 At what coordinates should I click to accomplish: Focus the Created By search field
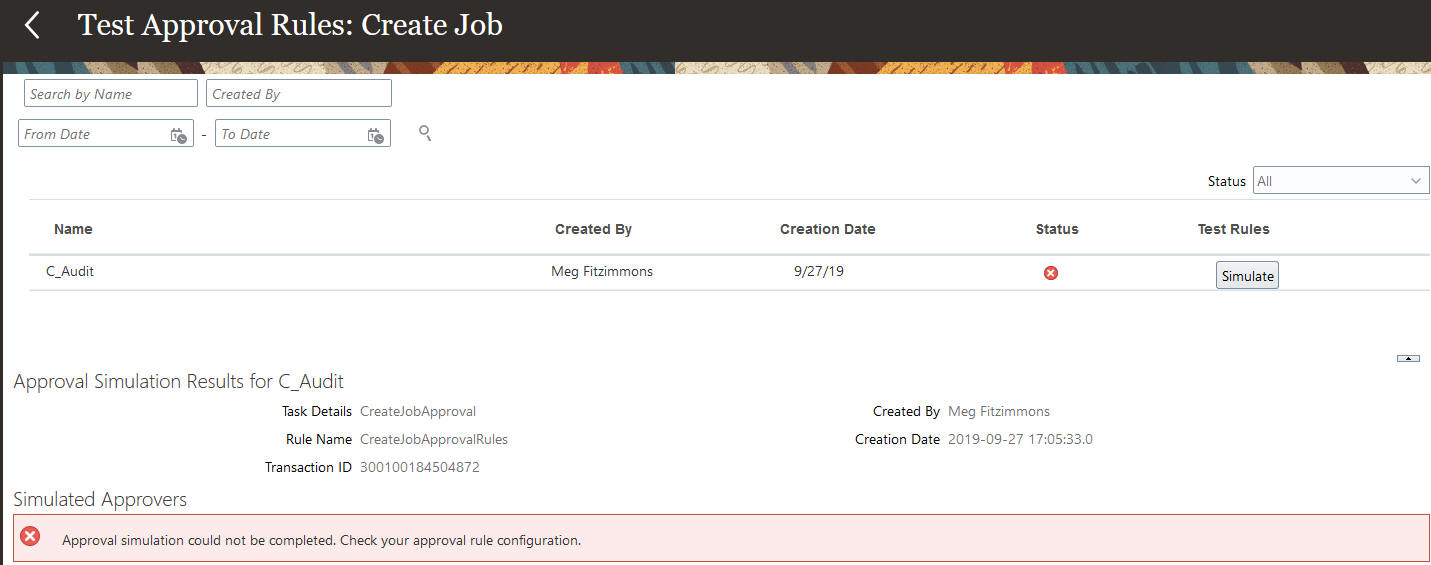(x=298, y=94)
